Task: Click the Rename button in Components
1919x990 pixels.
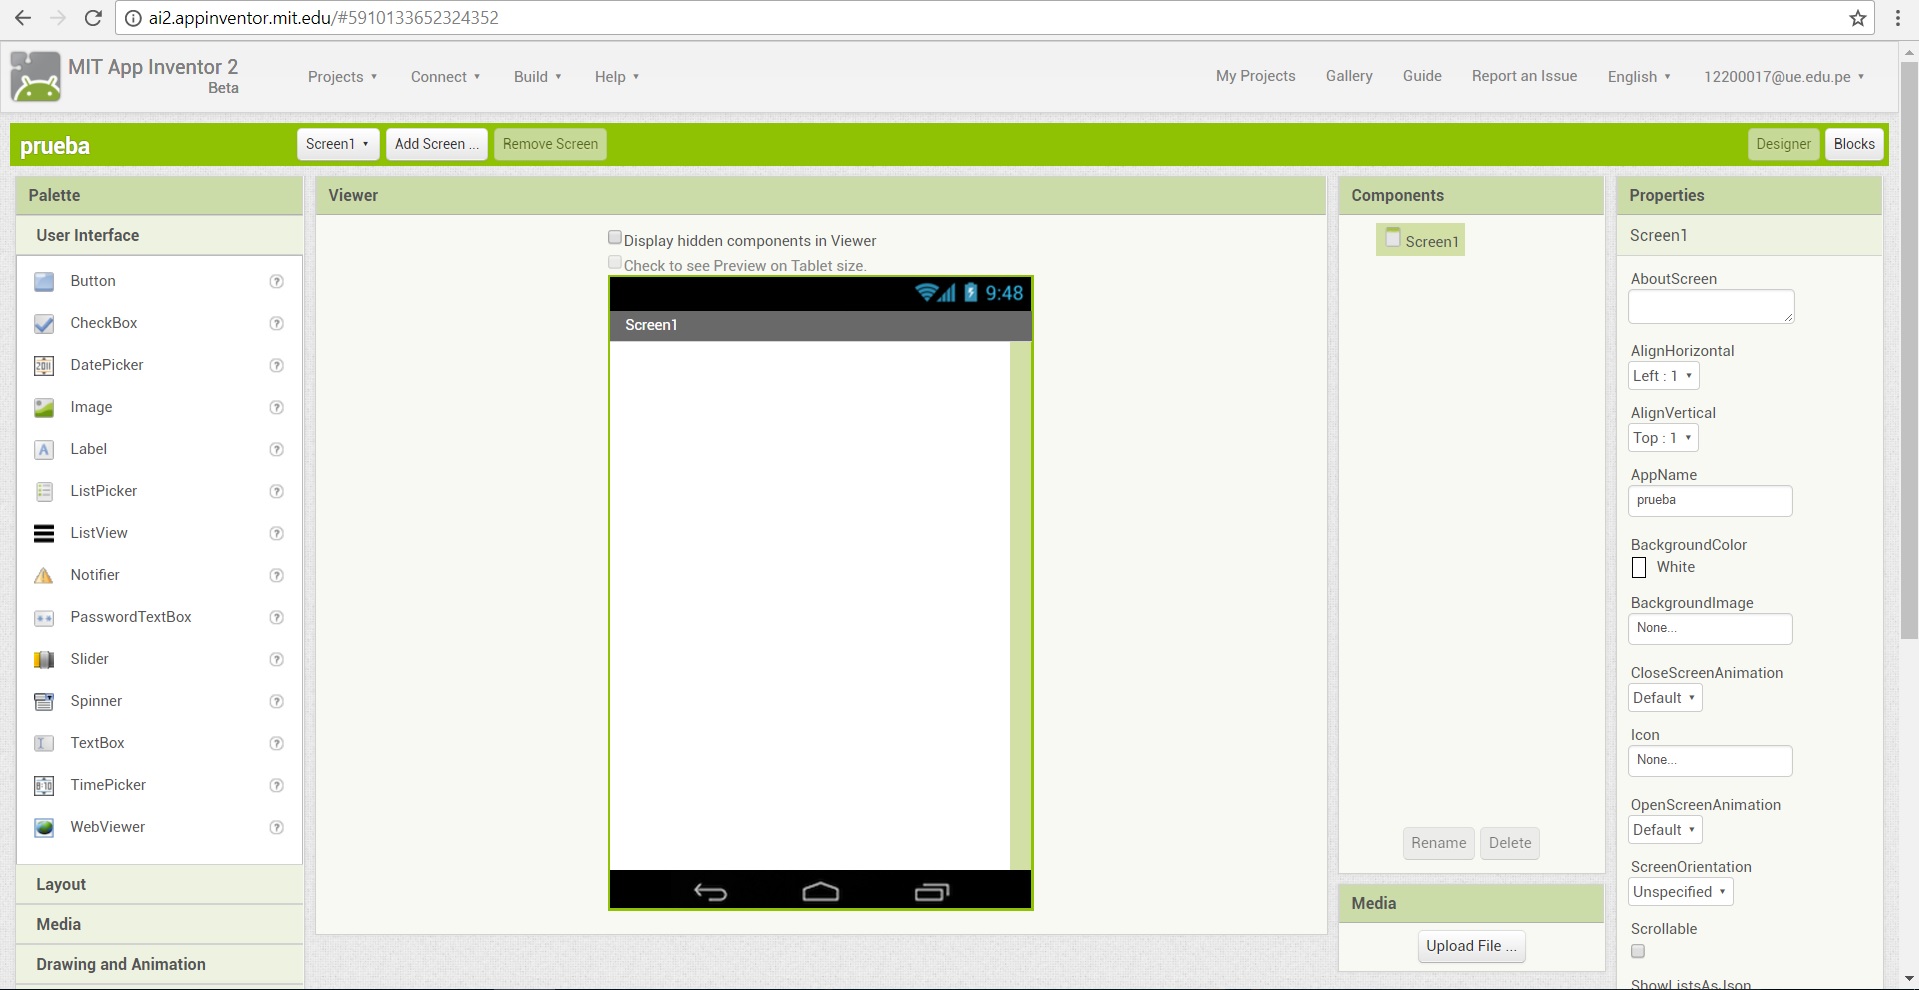Action: pyautogui.click(x=1438, y=843)
